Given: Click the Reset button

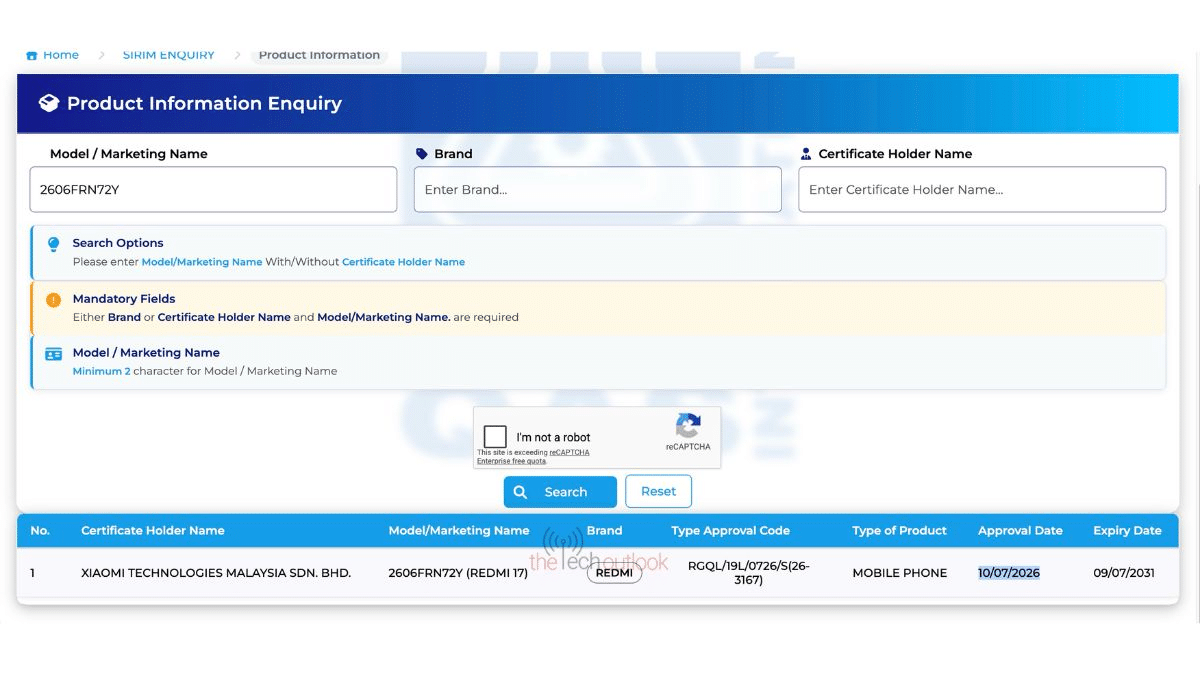Looking at the screenshot, I should 658,491.
